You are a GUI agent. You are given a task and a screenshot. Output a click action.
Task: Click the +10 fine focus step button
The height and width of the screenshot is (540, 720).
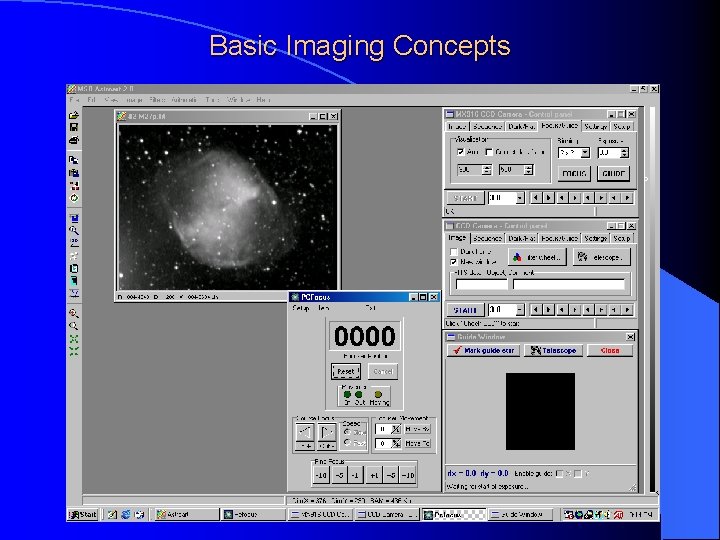coord(407,476)
